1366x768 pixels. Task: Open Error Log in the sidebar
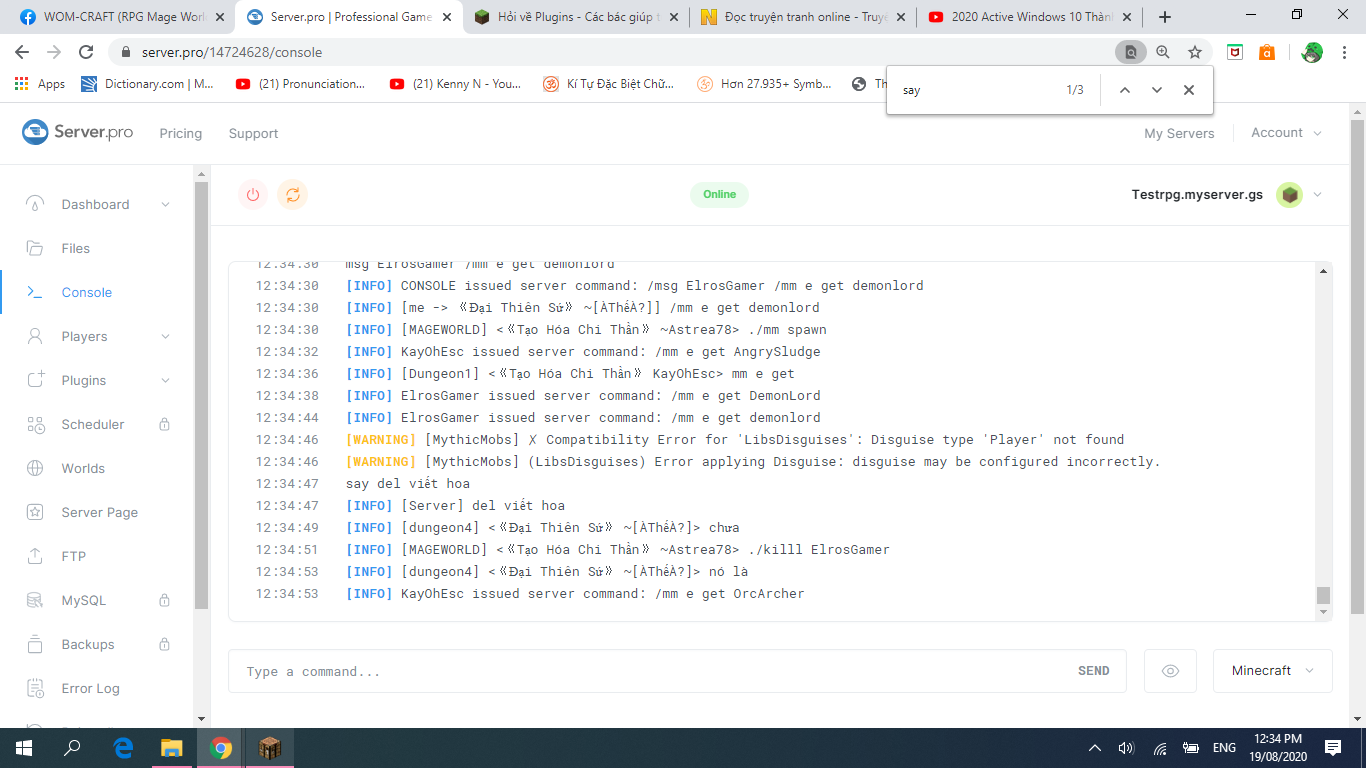90,688
